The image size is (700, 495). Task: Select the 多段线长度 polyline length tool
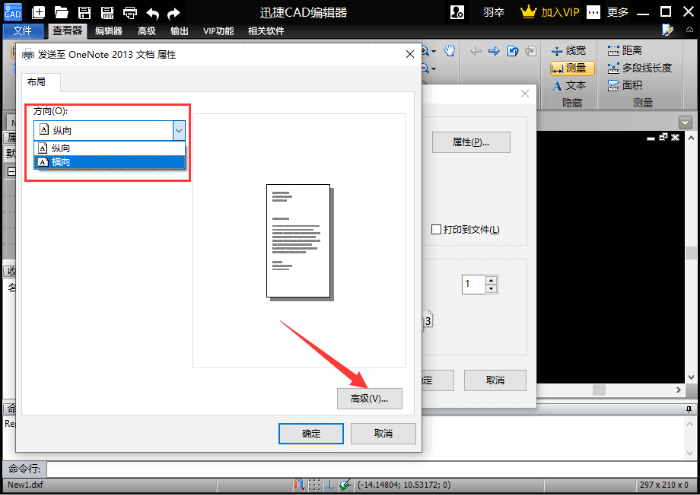(639, 68)
